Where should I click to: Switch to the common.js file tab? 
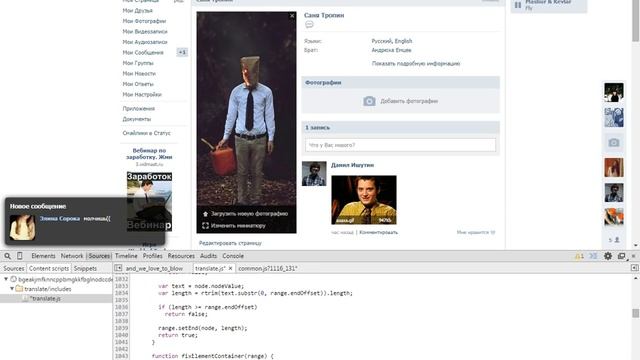coord(268,268)
